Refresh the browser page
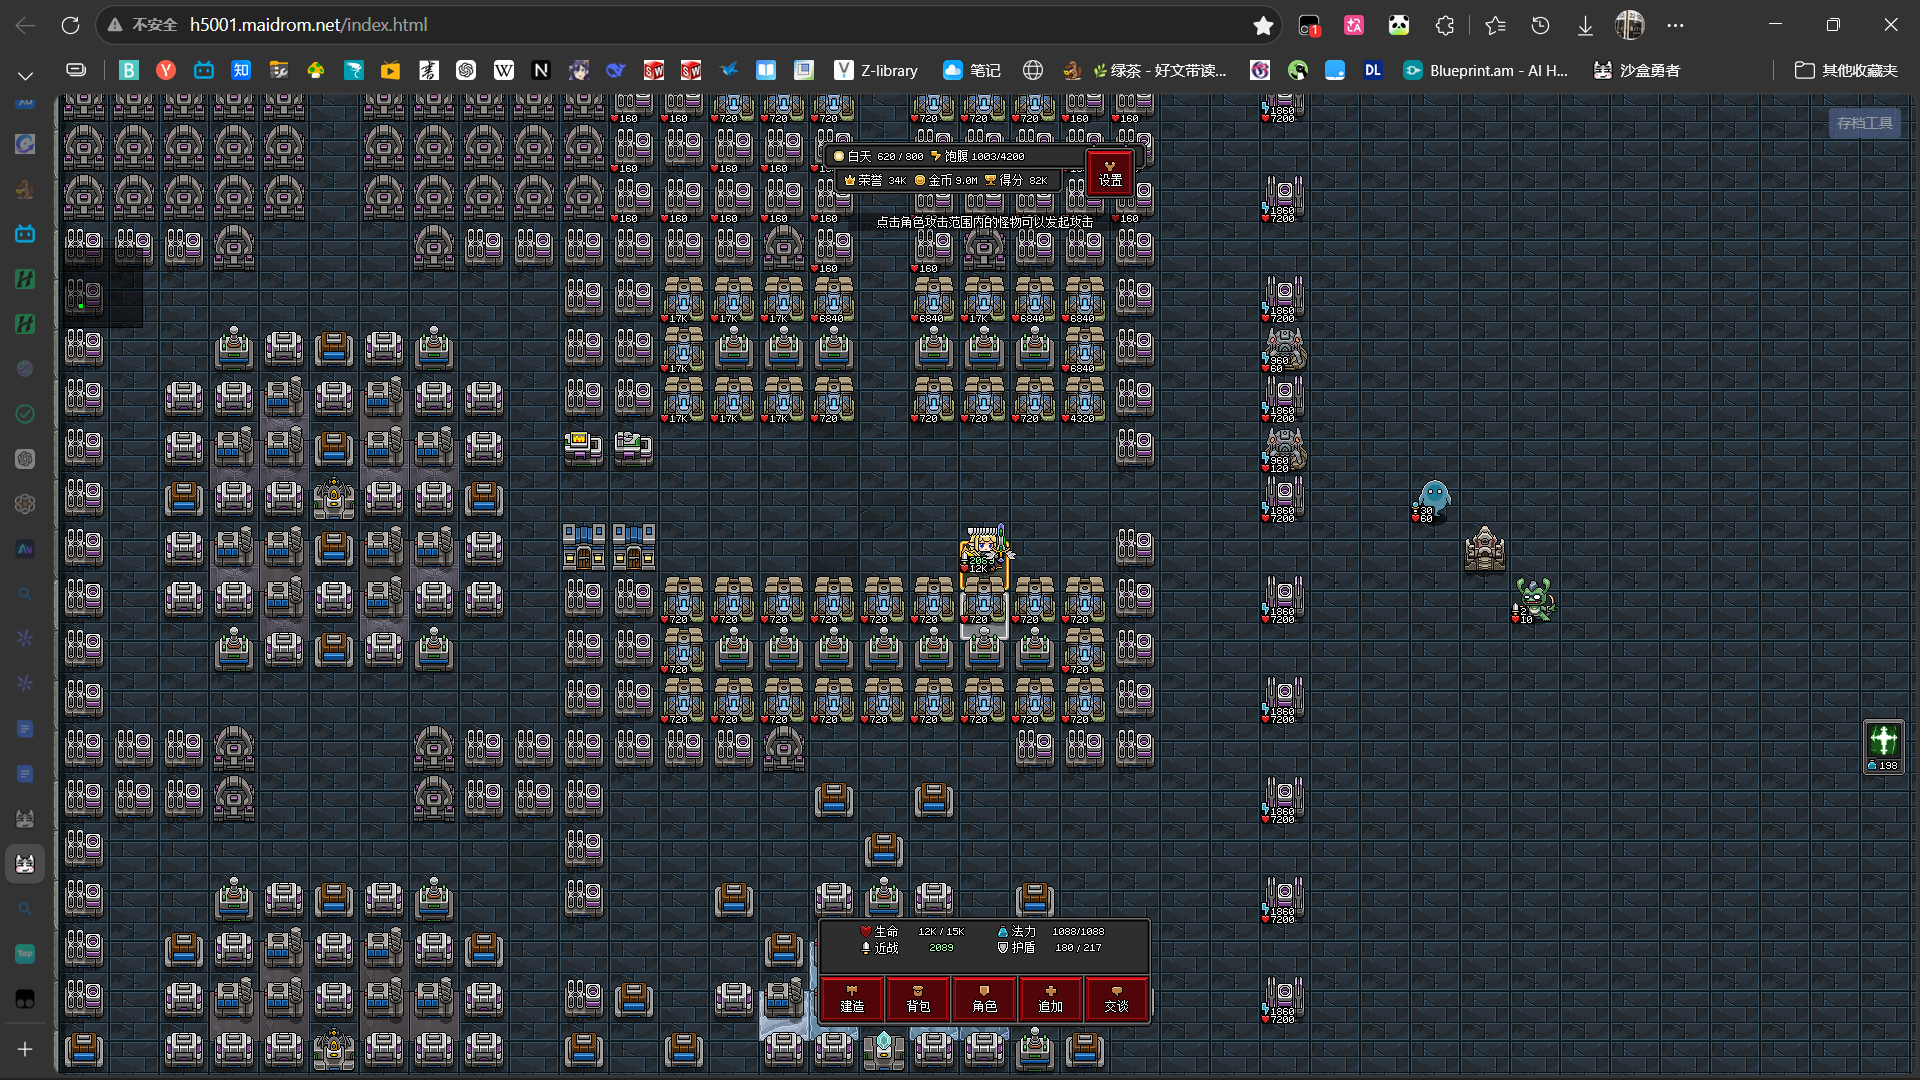Image resolution: width=1920 pixels, height=1080 pixels. click(70, 25)
